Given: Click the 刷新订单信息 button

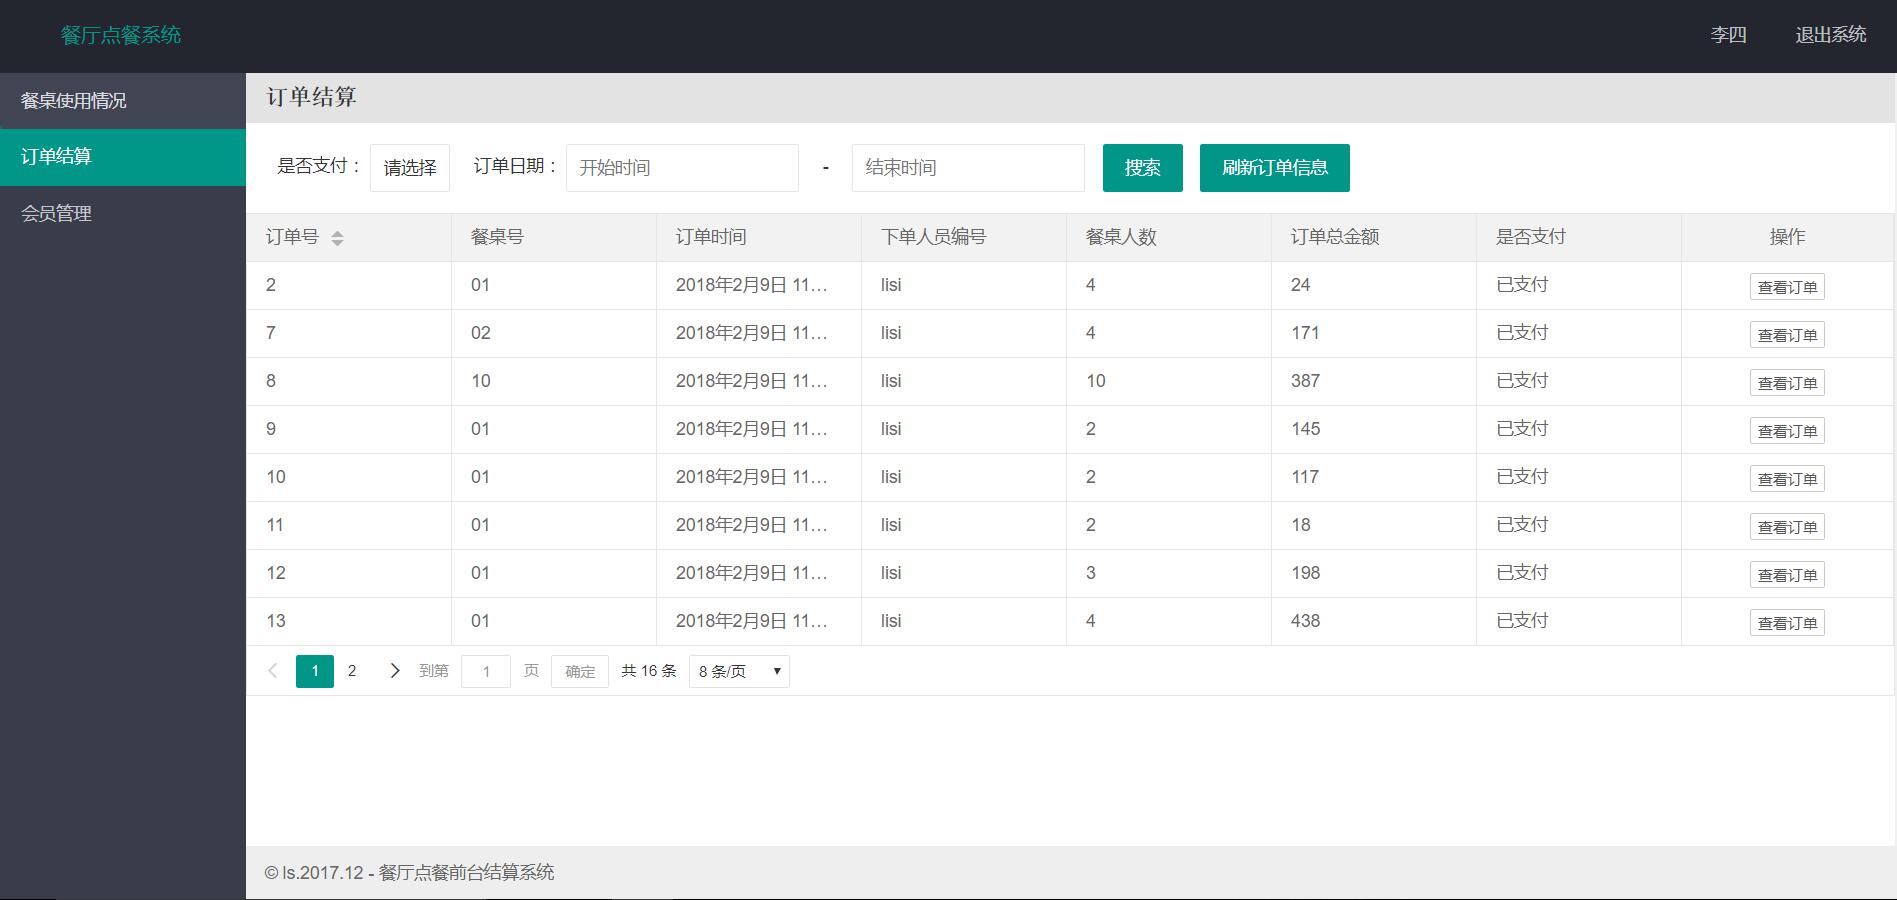Looking at the screenshot, I should click(x=1275, y=168).
